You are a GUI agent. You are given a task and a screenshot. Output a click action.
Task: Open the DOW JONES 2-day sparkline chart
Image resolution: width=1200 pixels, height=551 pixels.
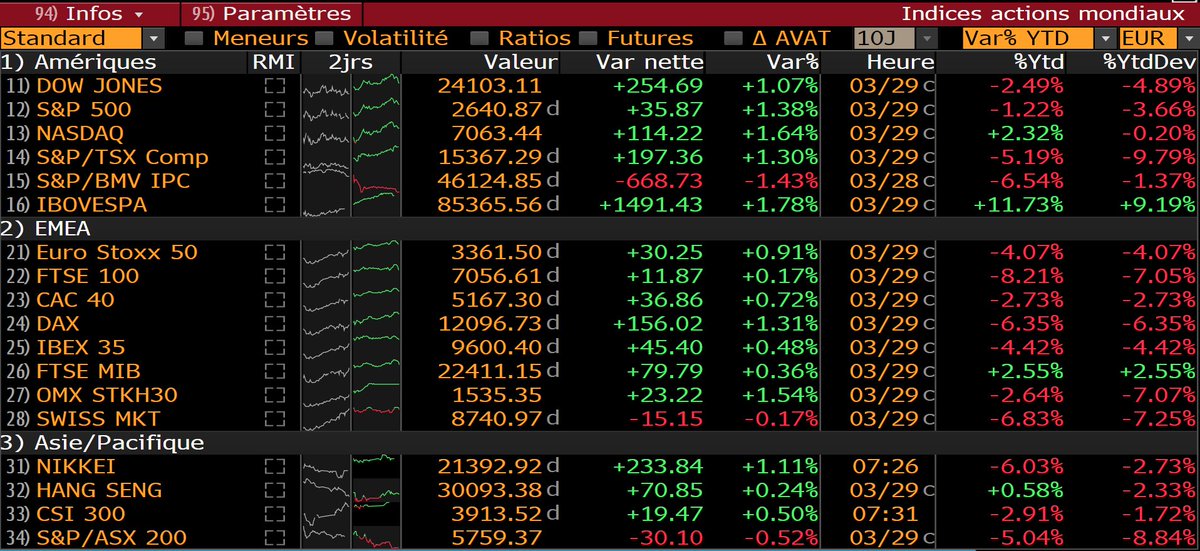(x=352, y=86)
